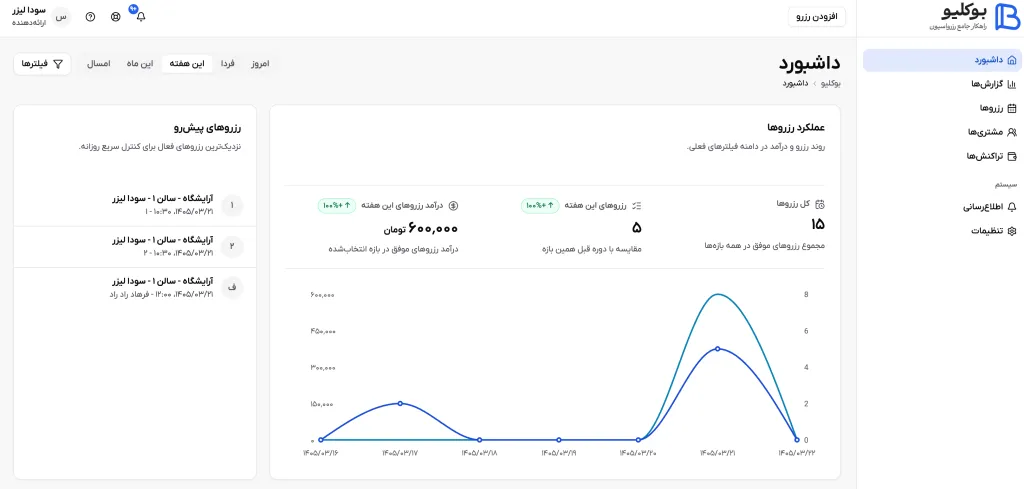Click the +100% badge of weekly reservations
Viewport: 1024px width, 489px height.
tap(541, 206)
